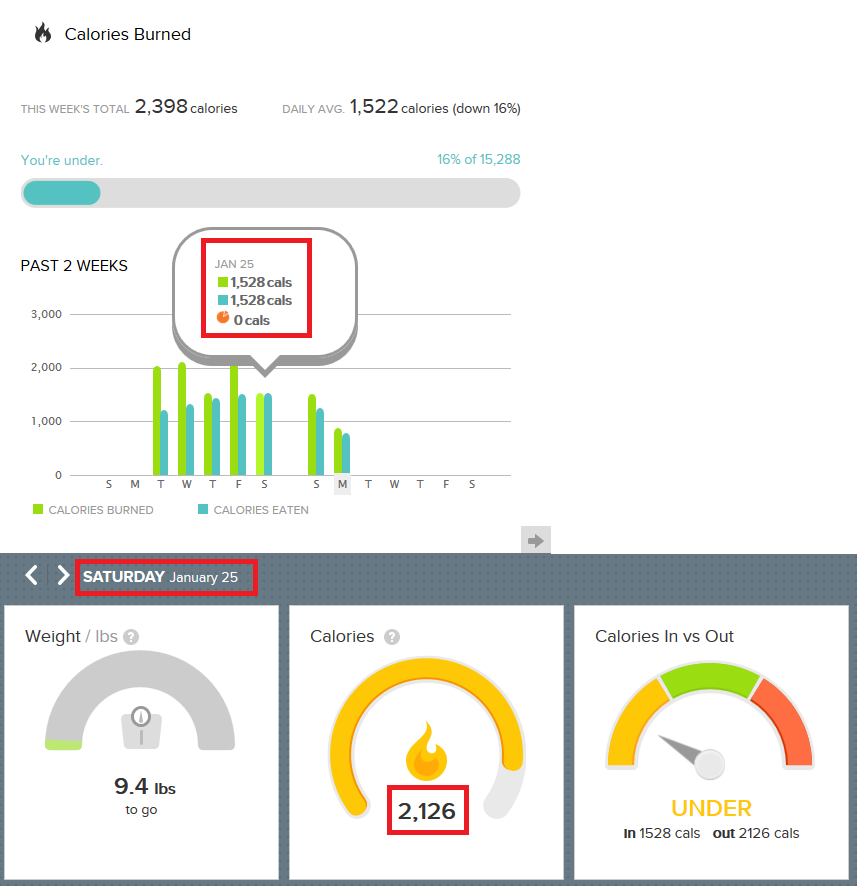Click the orange flame in the Calories tile

coord(426,751)
